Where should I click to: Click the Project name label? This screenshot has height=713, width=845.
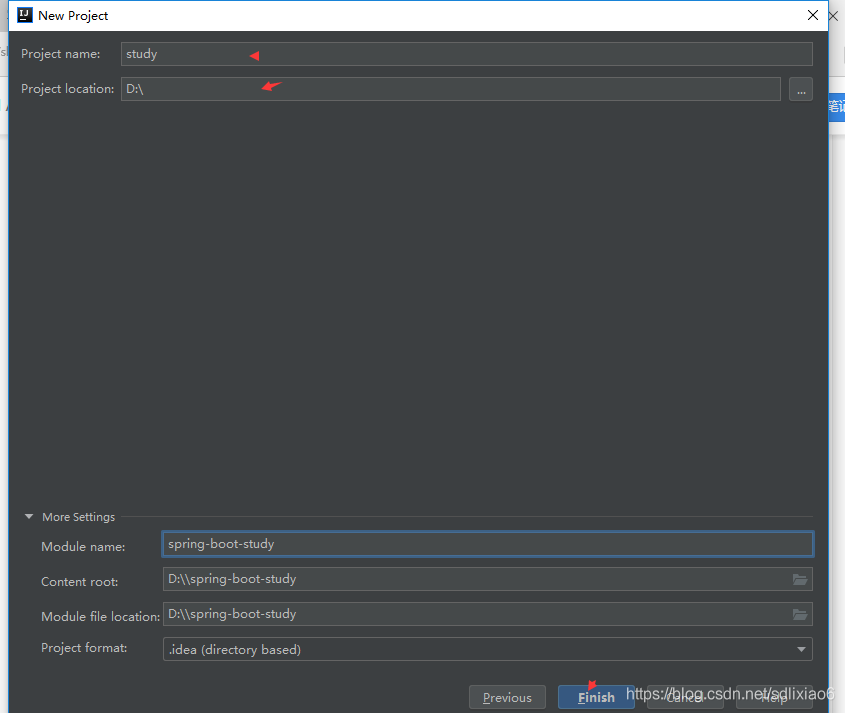coord(60,54)
